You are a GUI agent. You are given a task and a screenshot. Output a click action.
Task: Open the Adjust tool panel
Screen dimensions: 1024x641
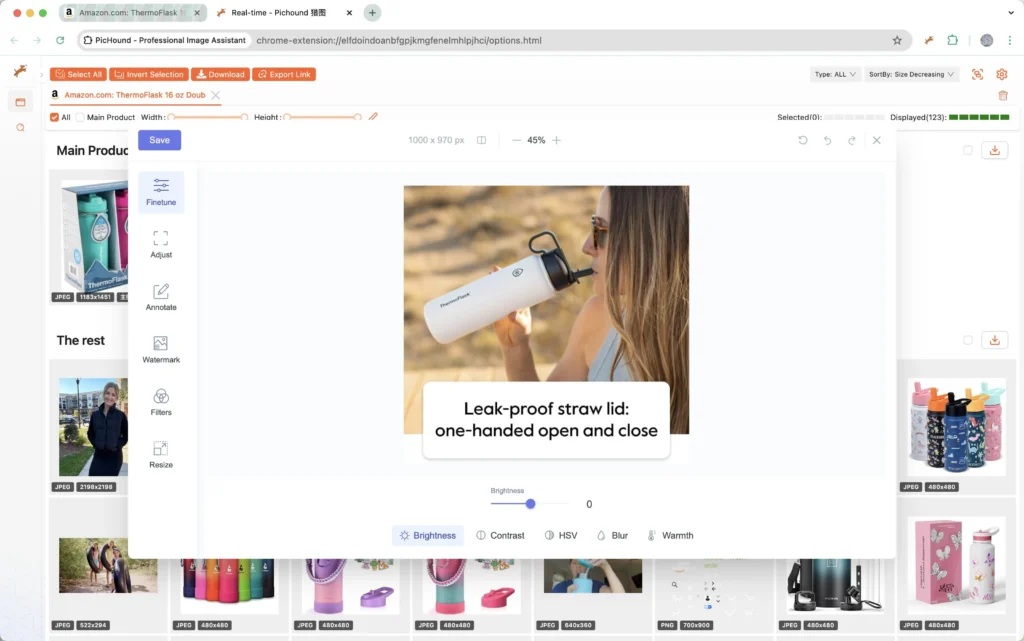coord(161,243)
